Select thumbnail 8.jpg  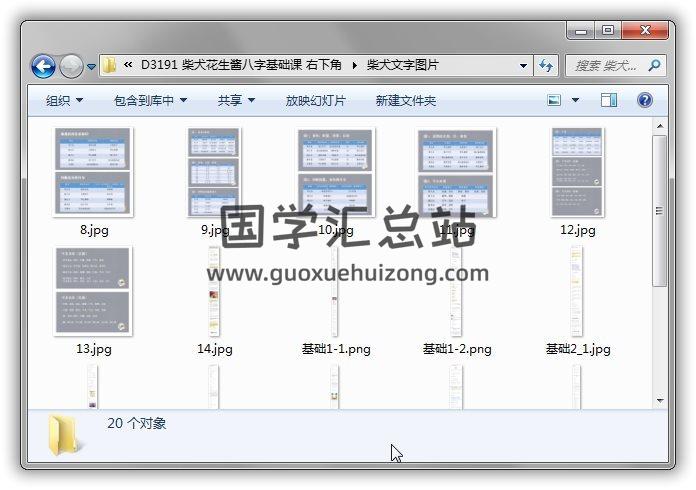pos(93,172)
